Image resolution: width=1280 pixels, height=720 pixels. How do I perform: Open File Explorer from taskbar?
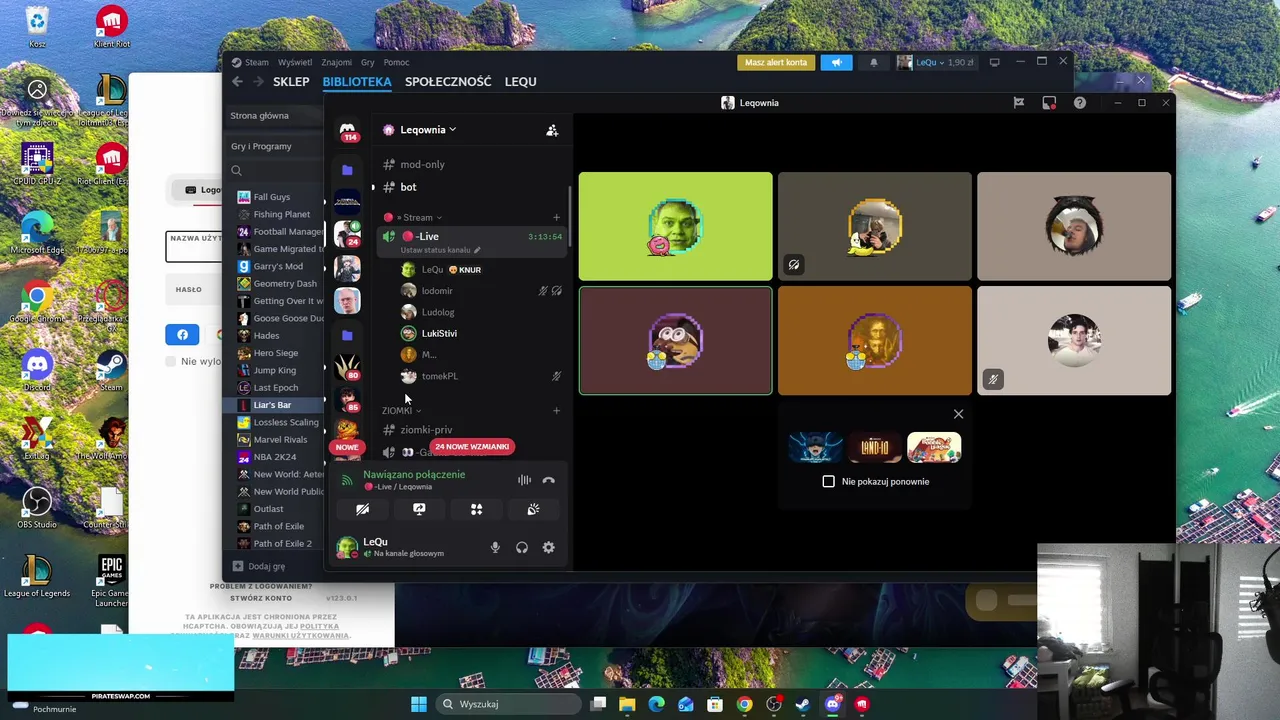click(x=627, y=704)
